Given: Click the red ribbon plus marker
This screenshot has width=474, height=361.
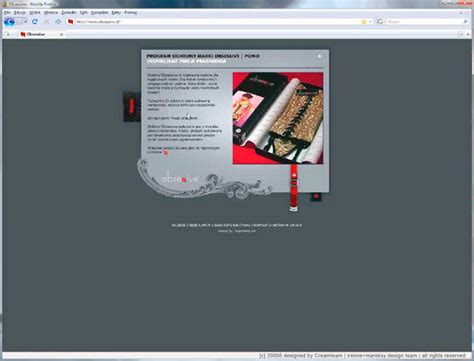Looking at the screenshot, I should pos(294,176).
